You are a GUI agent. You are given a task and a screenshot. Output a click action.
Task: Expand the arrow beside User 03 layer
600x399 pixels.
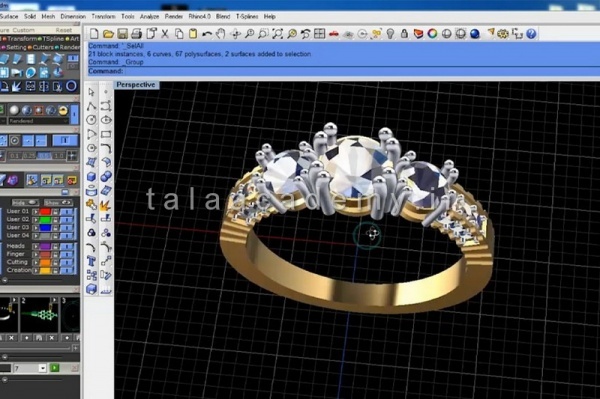pyautogui.click(x=36, y=228)
